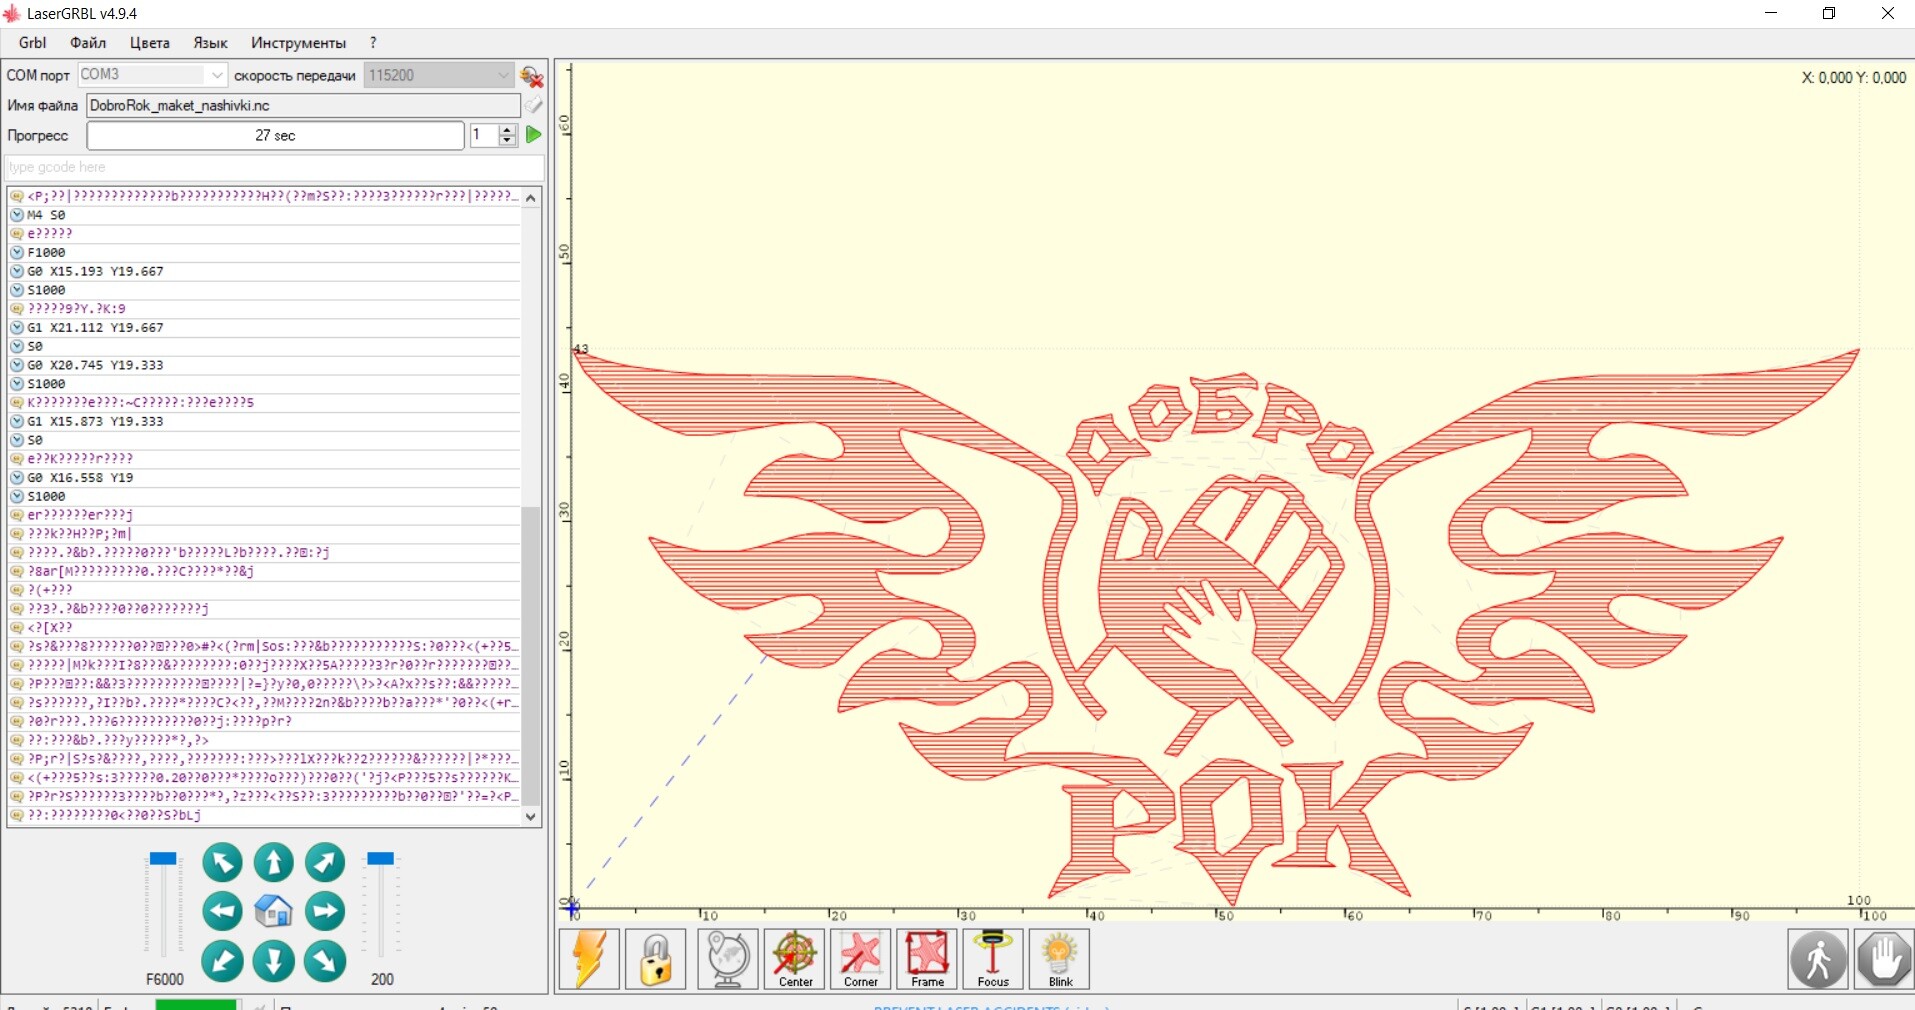The height and width of the screenshot is (1010, 1915).
Task: Open the Grbl menu
Action: pos(33,43)
